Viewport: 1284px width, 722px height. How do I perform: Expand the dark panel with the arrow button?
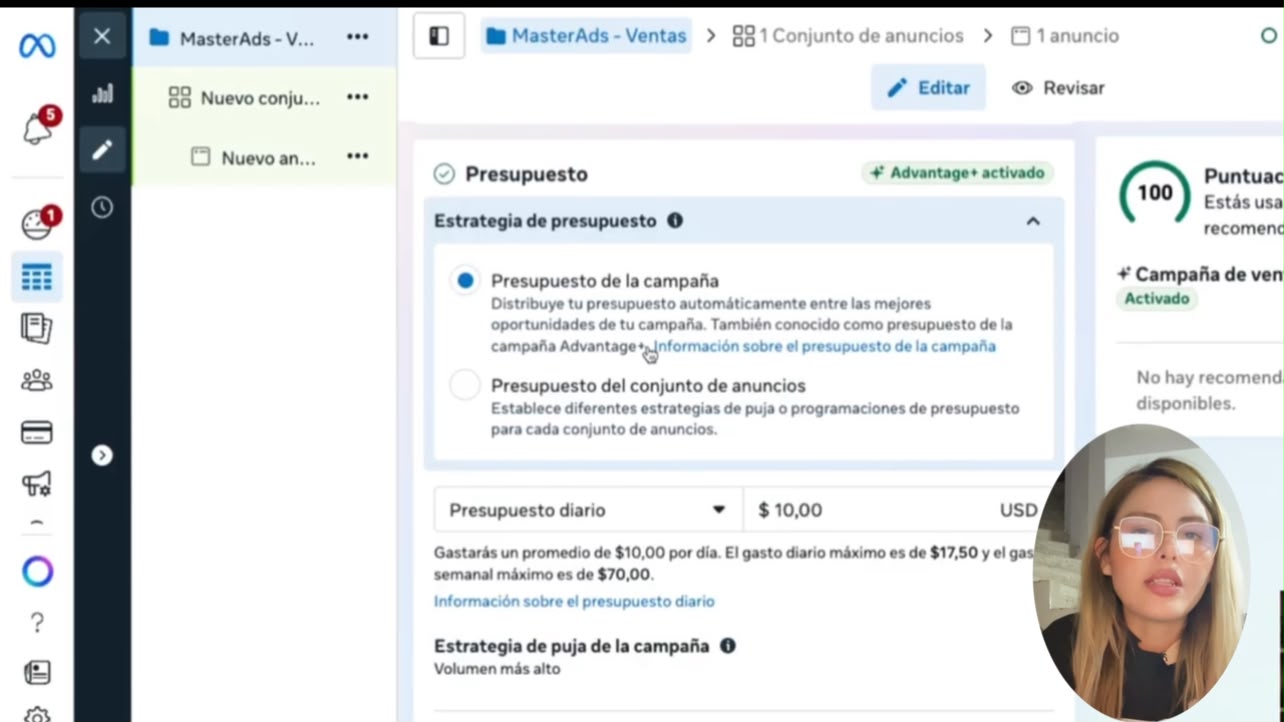click(102, 455)
